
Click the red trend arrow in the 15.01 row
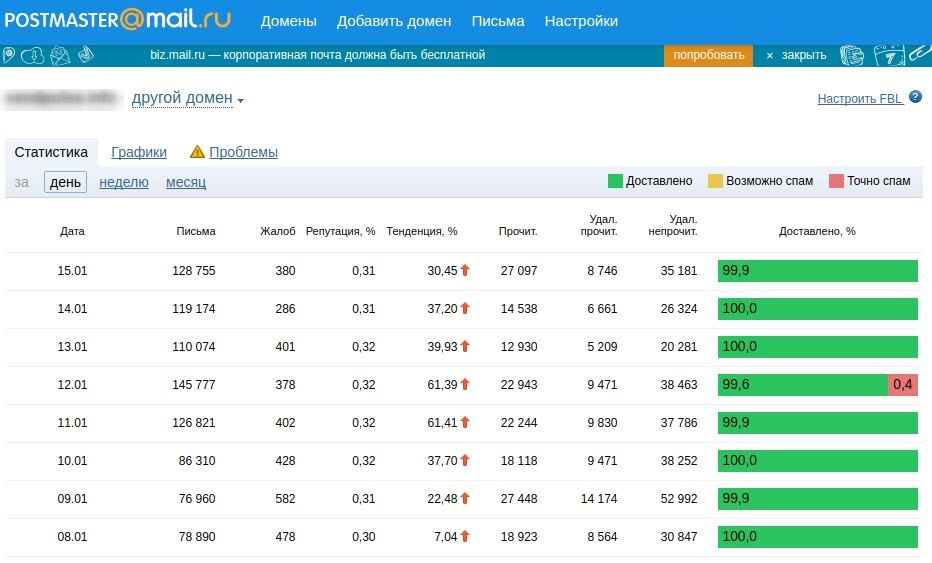pyautogui.click(x=465, y=271)
